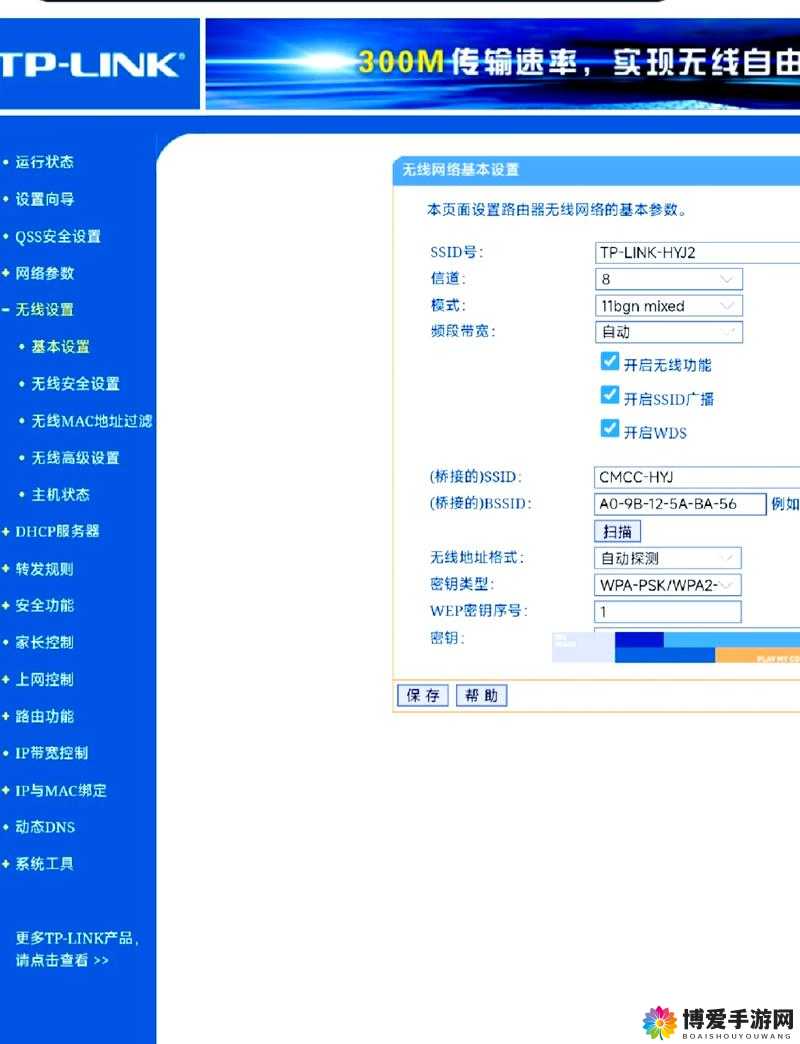The height and width of the screenshot is (1044, 800).
Task: Open IP带宽控制 menu item
Action: point(52,753)
